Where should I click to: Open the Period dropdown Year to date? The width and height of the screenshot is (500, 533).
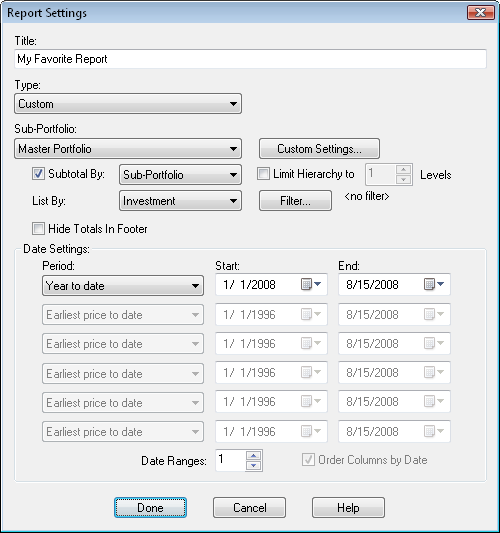123,286
